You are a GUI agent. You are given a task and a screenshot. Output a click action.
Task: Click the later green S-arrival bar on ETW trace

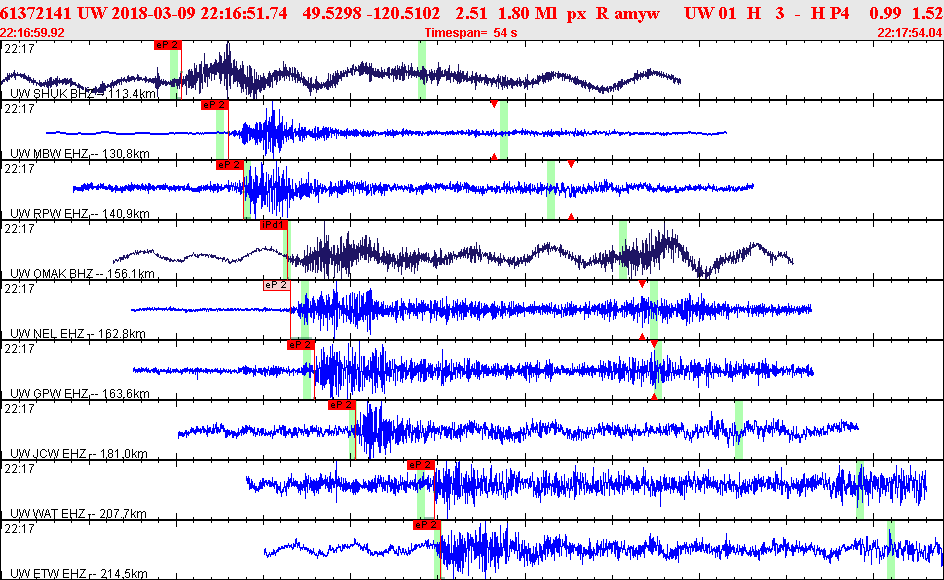coord(891,550)
